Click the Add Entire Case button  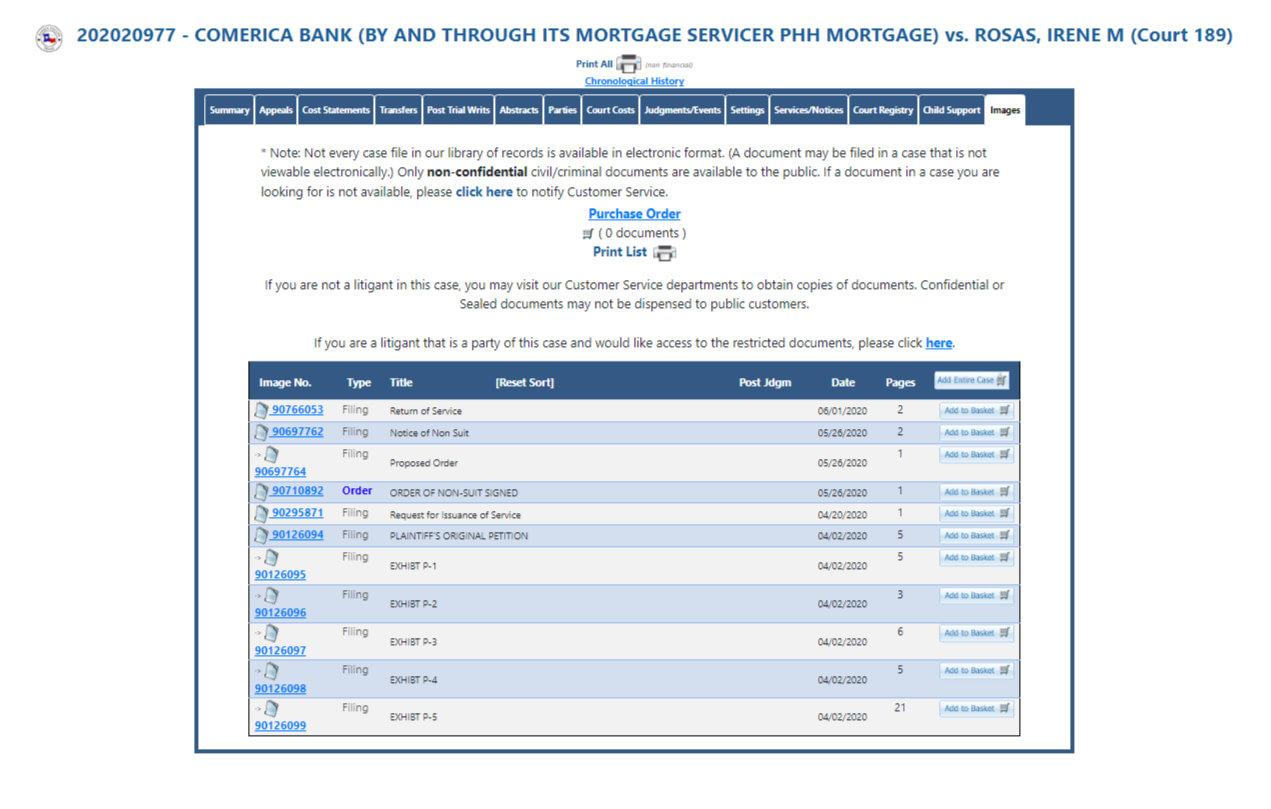pos(972,380)
